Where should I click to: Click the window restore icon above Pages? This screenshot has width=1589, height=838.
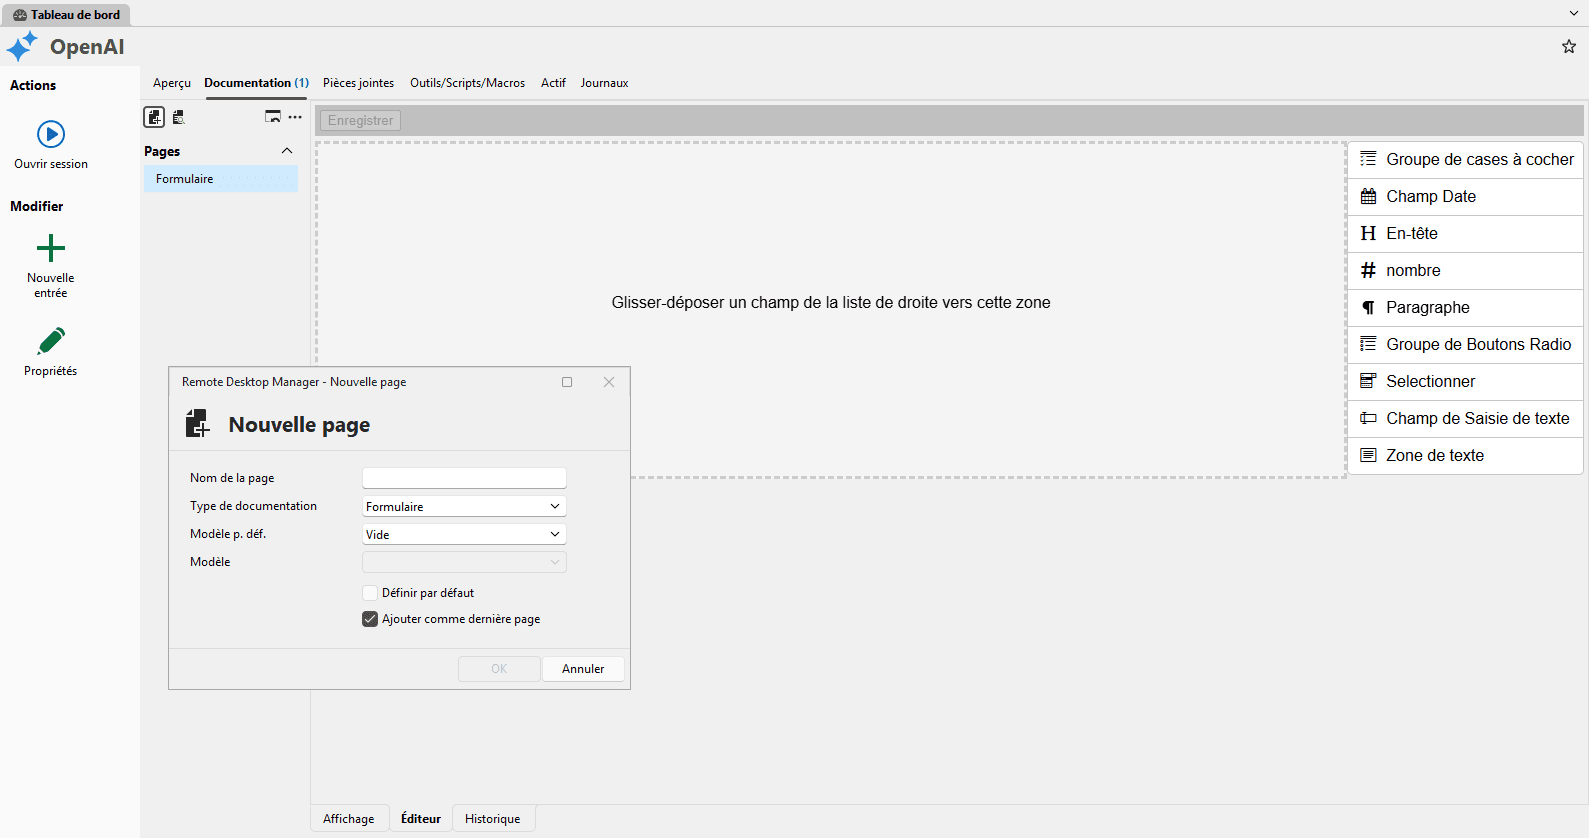[272, 117]
